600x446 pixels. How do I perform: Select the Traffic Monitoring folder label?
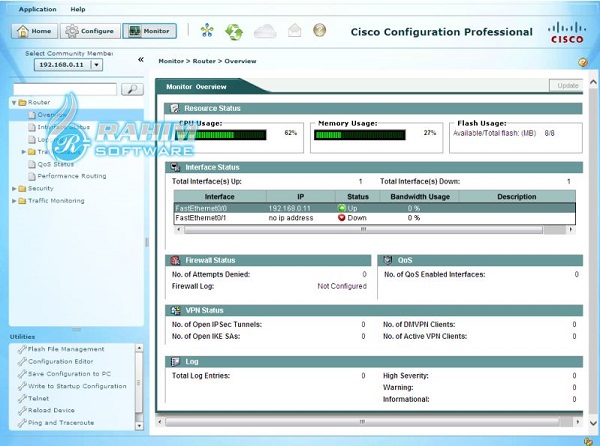[56, 200]
